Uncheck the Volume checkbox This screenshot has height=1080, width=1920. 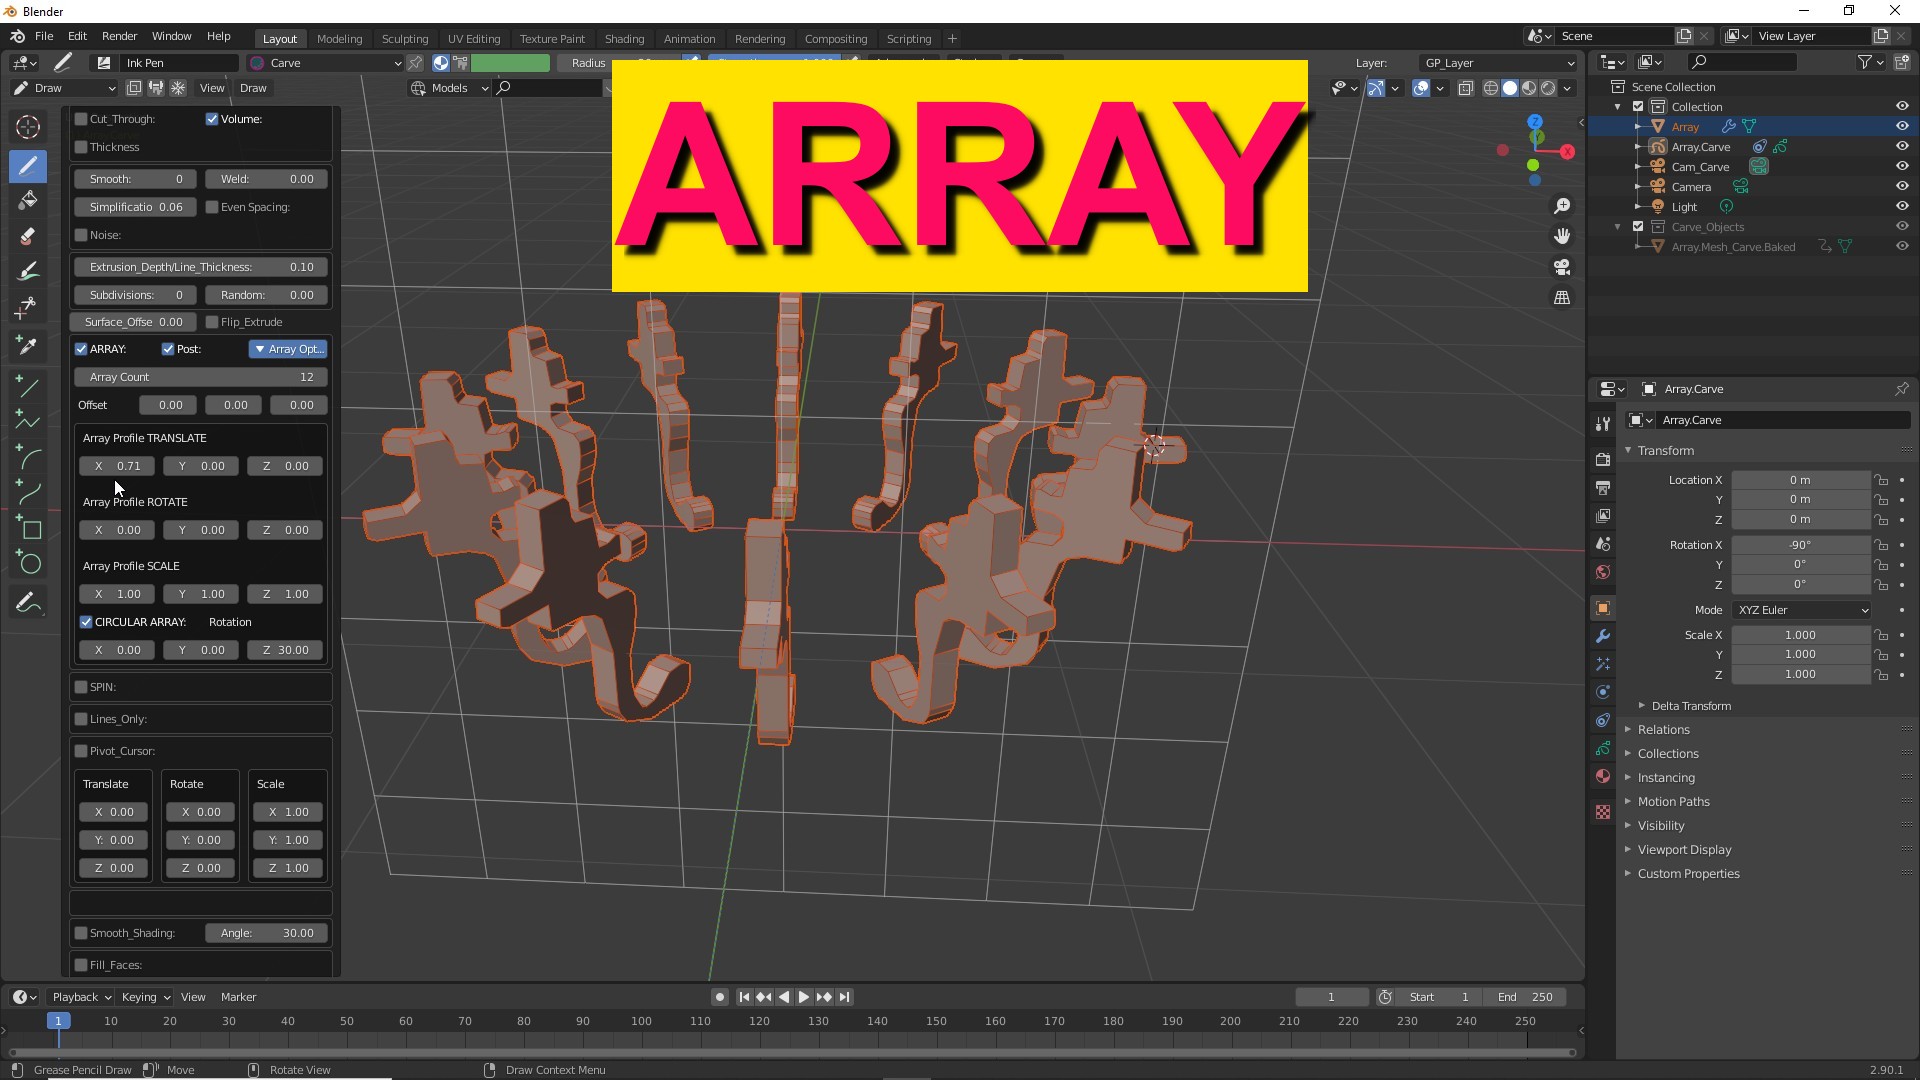click(x=212, y=119)
